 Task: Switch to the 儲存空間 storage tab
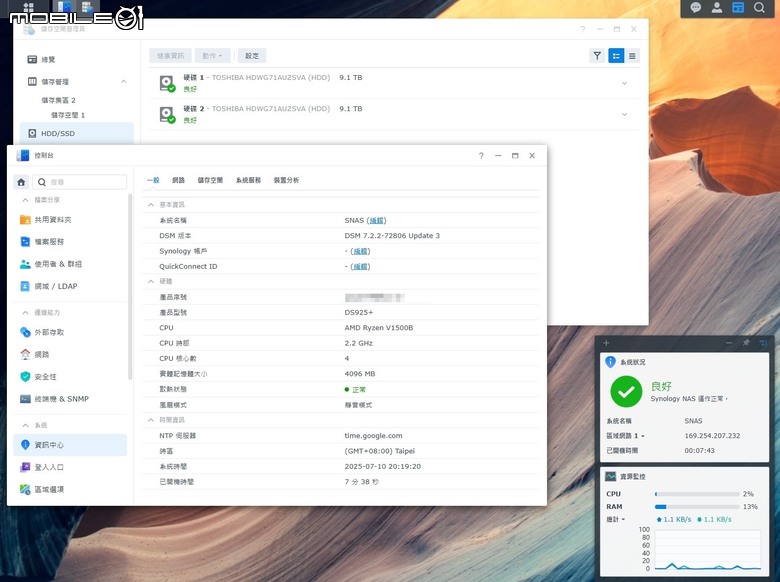point(210,180)
